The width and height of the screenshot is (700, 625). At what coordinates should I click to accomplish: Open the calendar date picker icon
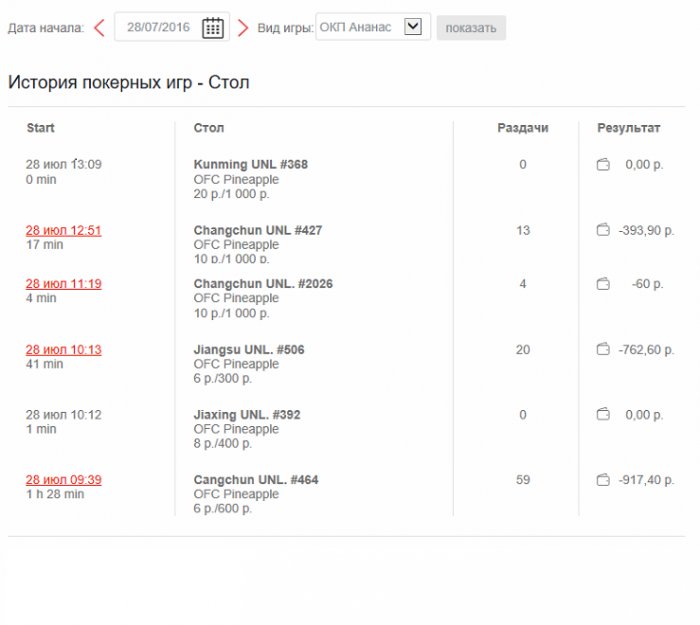tap(212, 28)
